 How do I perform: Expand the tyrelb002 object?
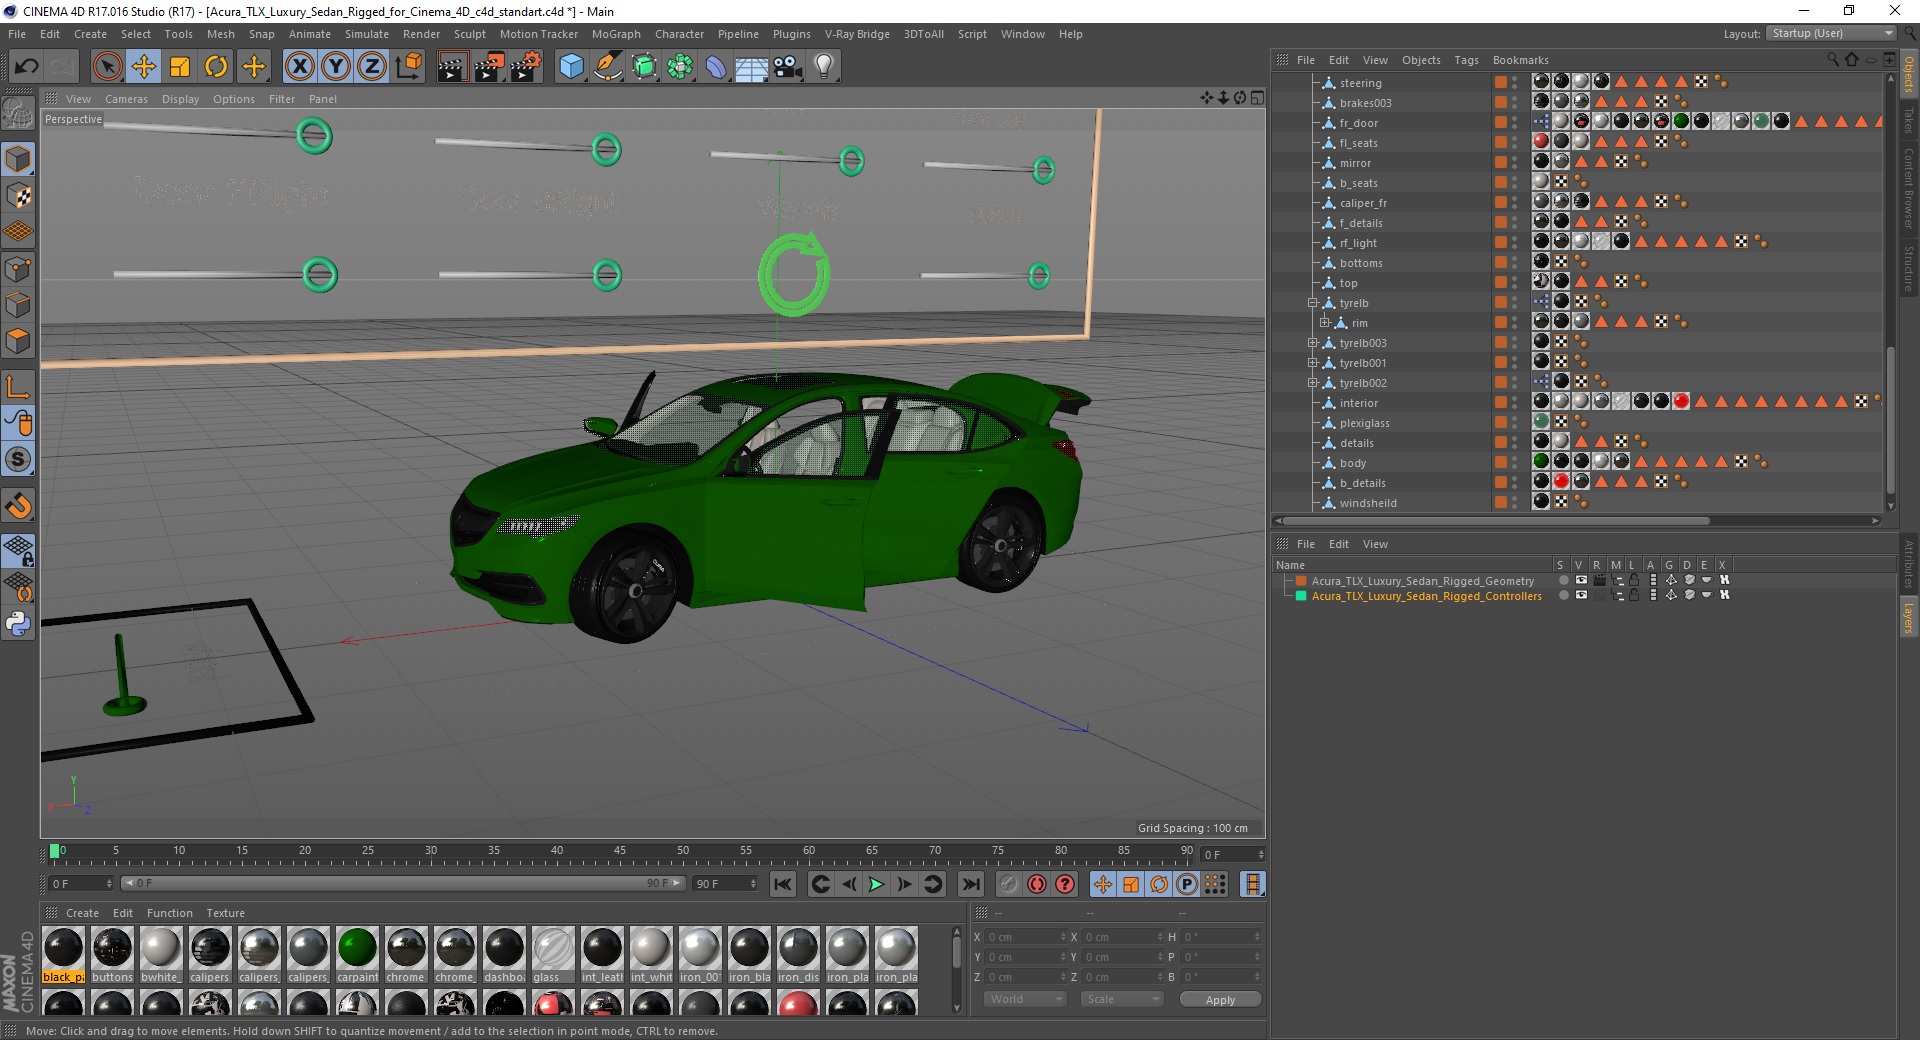click(1312, 383)
